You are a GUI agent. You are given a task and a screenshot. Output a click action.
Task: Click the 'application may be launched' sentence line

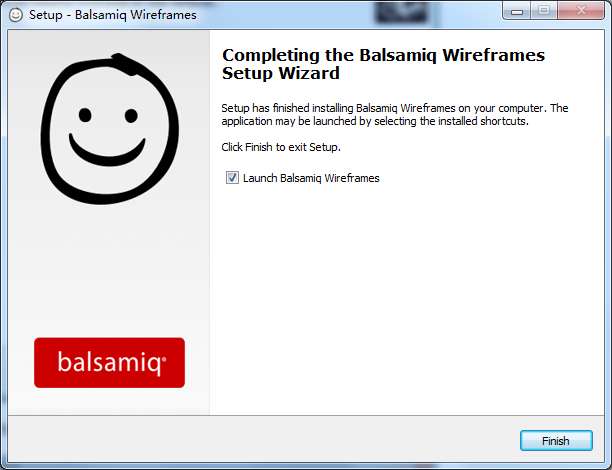pyautogui.click(x=375, y=121)
